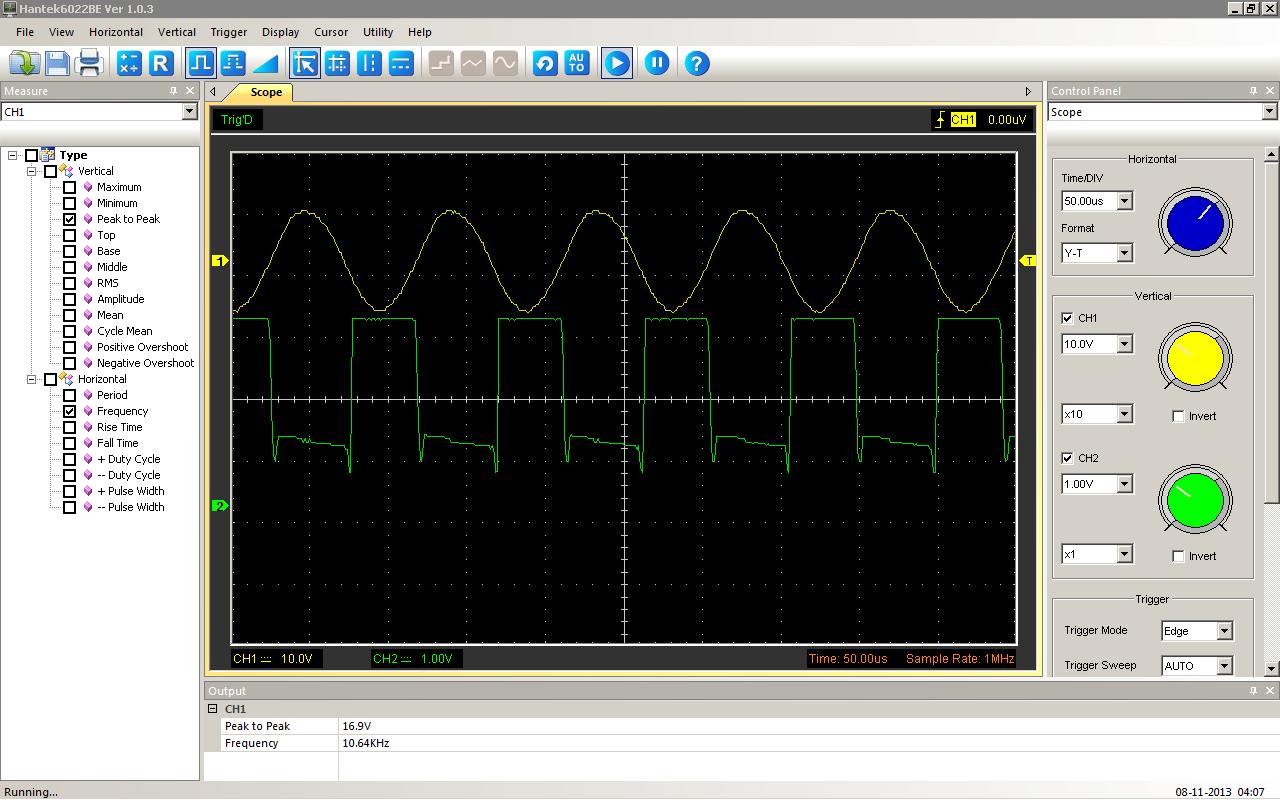Click the Save floppy disk icon
Screen dimensions: 1280x800
(57, 63)
